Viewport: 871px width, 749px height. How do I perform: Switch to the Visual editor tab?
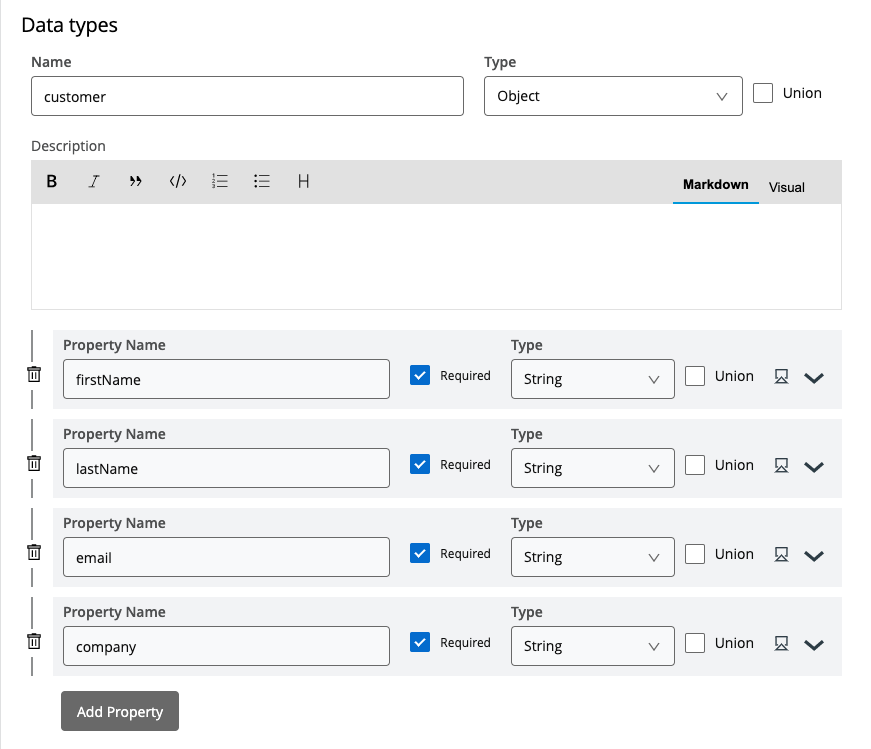(x=786, y=187)
